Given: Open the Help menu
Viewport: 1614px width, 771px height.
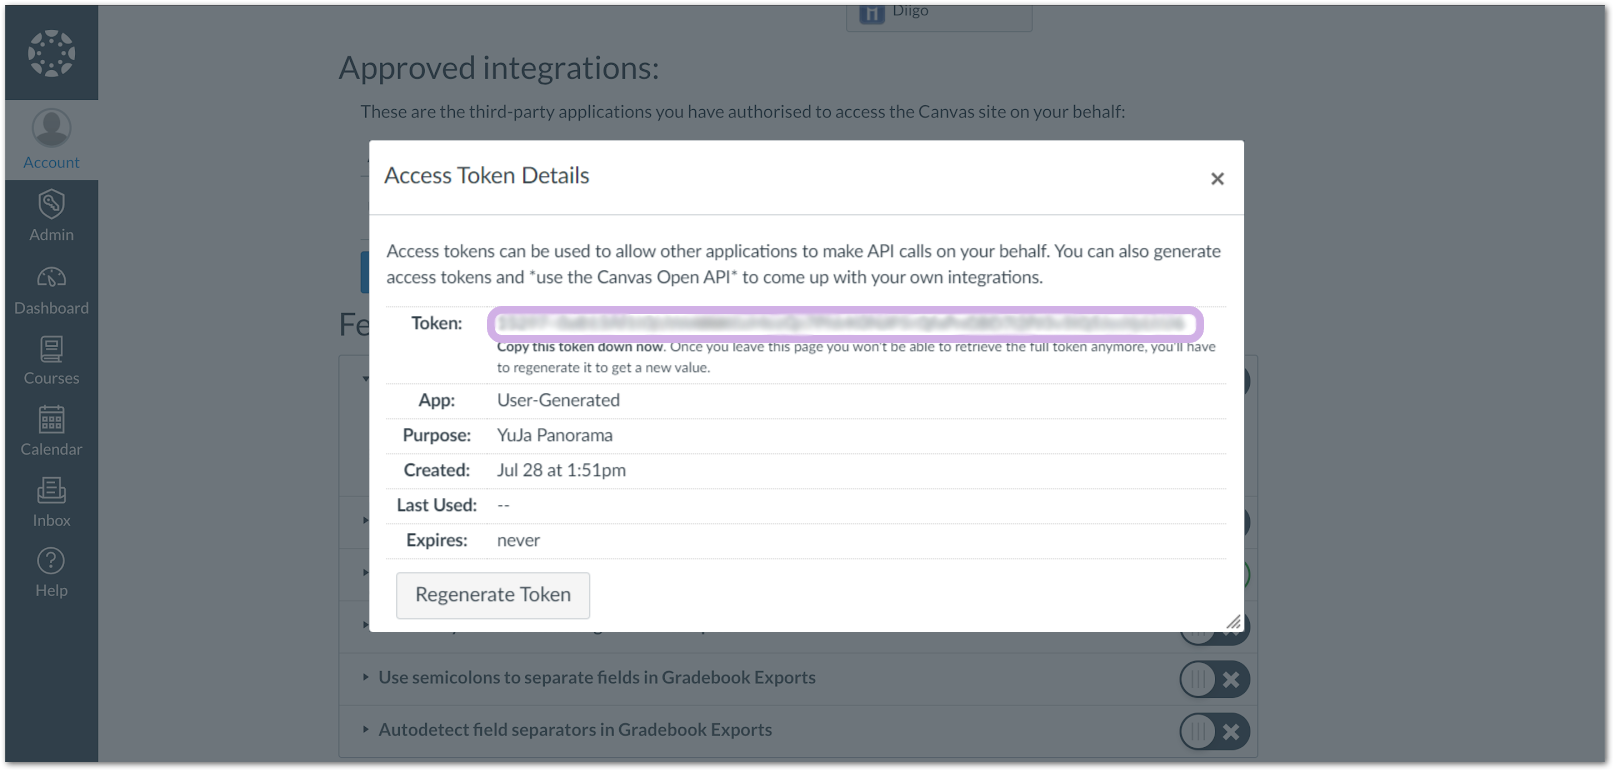Looking at the screenshot, I should click(x=51, y=572).
